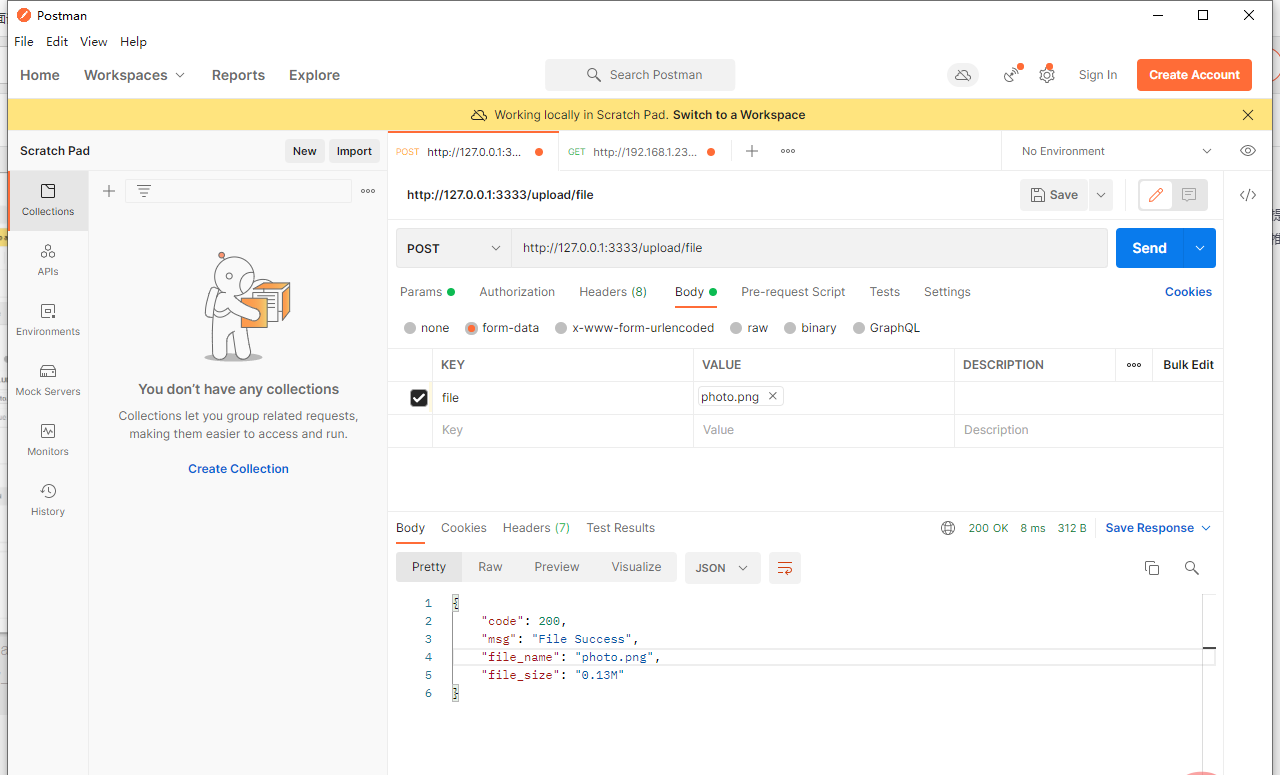Screen dimensions: 1280x775
Task: Select the raw body type
Action: point(749,328)
